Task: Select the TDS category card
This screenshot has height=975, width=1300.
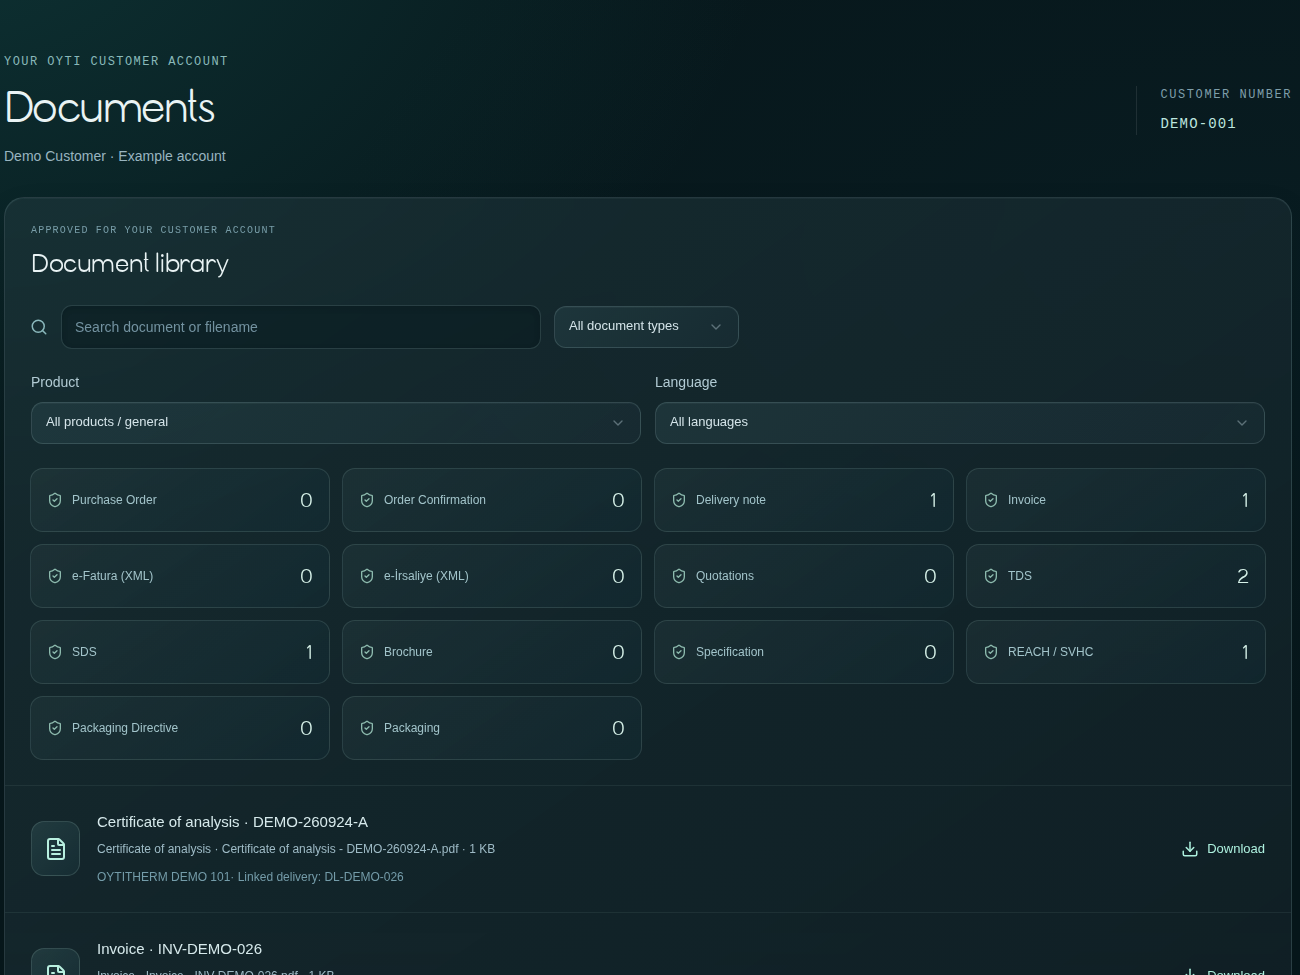Action: (x=1116, y=576)
